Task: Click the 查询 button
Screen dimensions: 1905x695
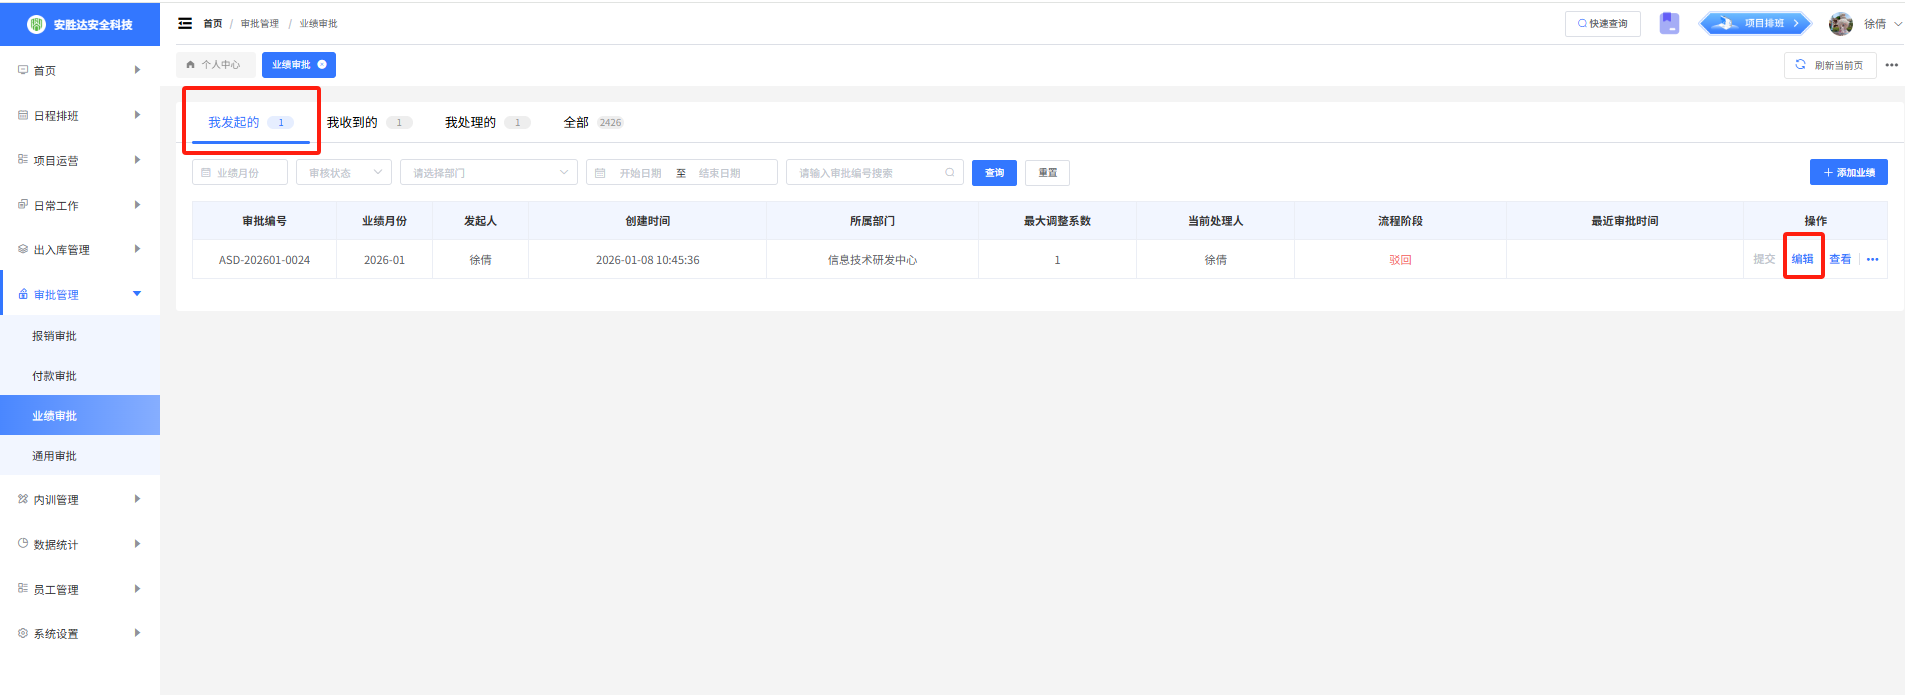Action: pyautogui.click(x=994, y=173)
